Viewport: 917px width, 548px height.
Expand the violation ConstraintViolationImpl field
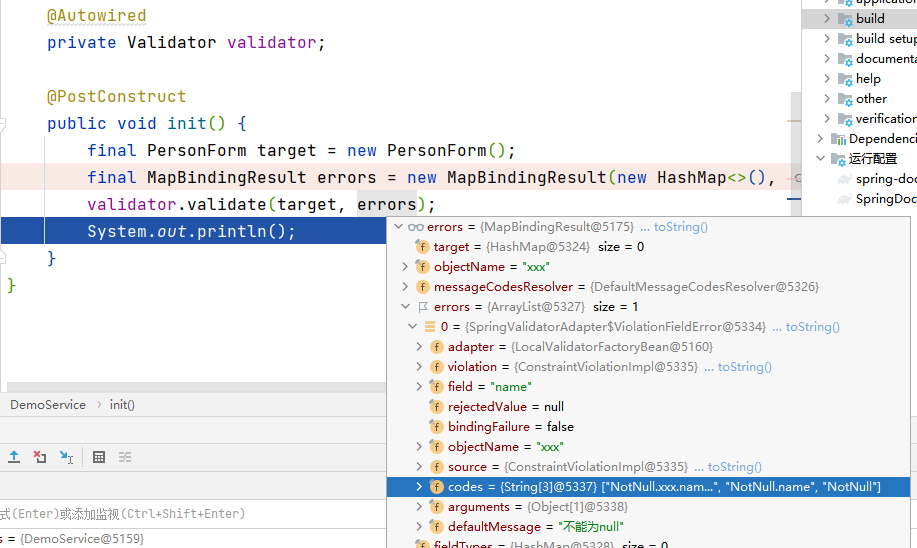pyautogui.click(x=419, y=367)
